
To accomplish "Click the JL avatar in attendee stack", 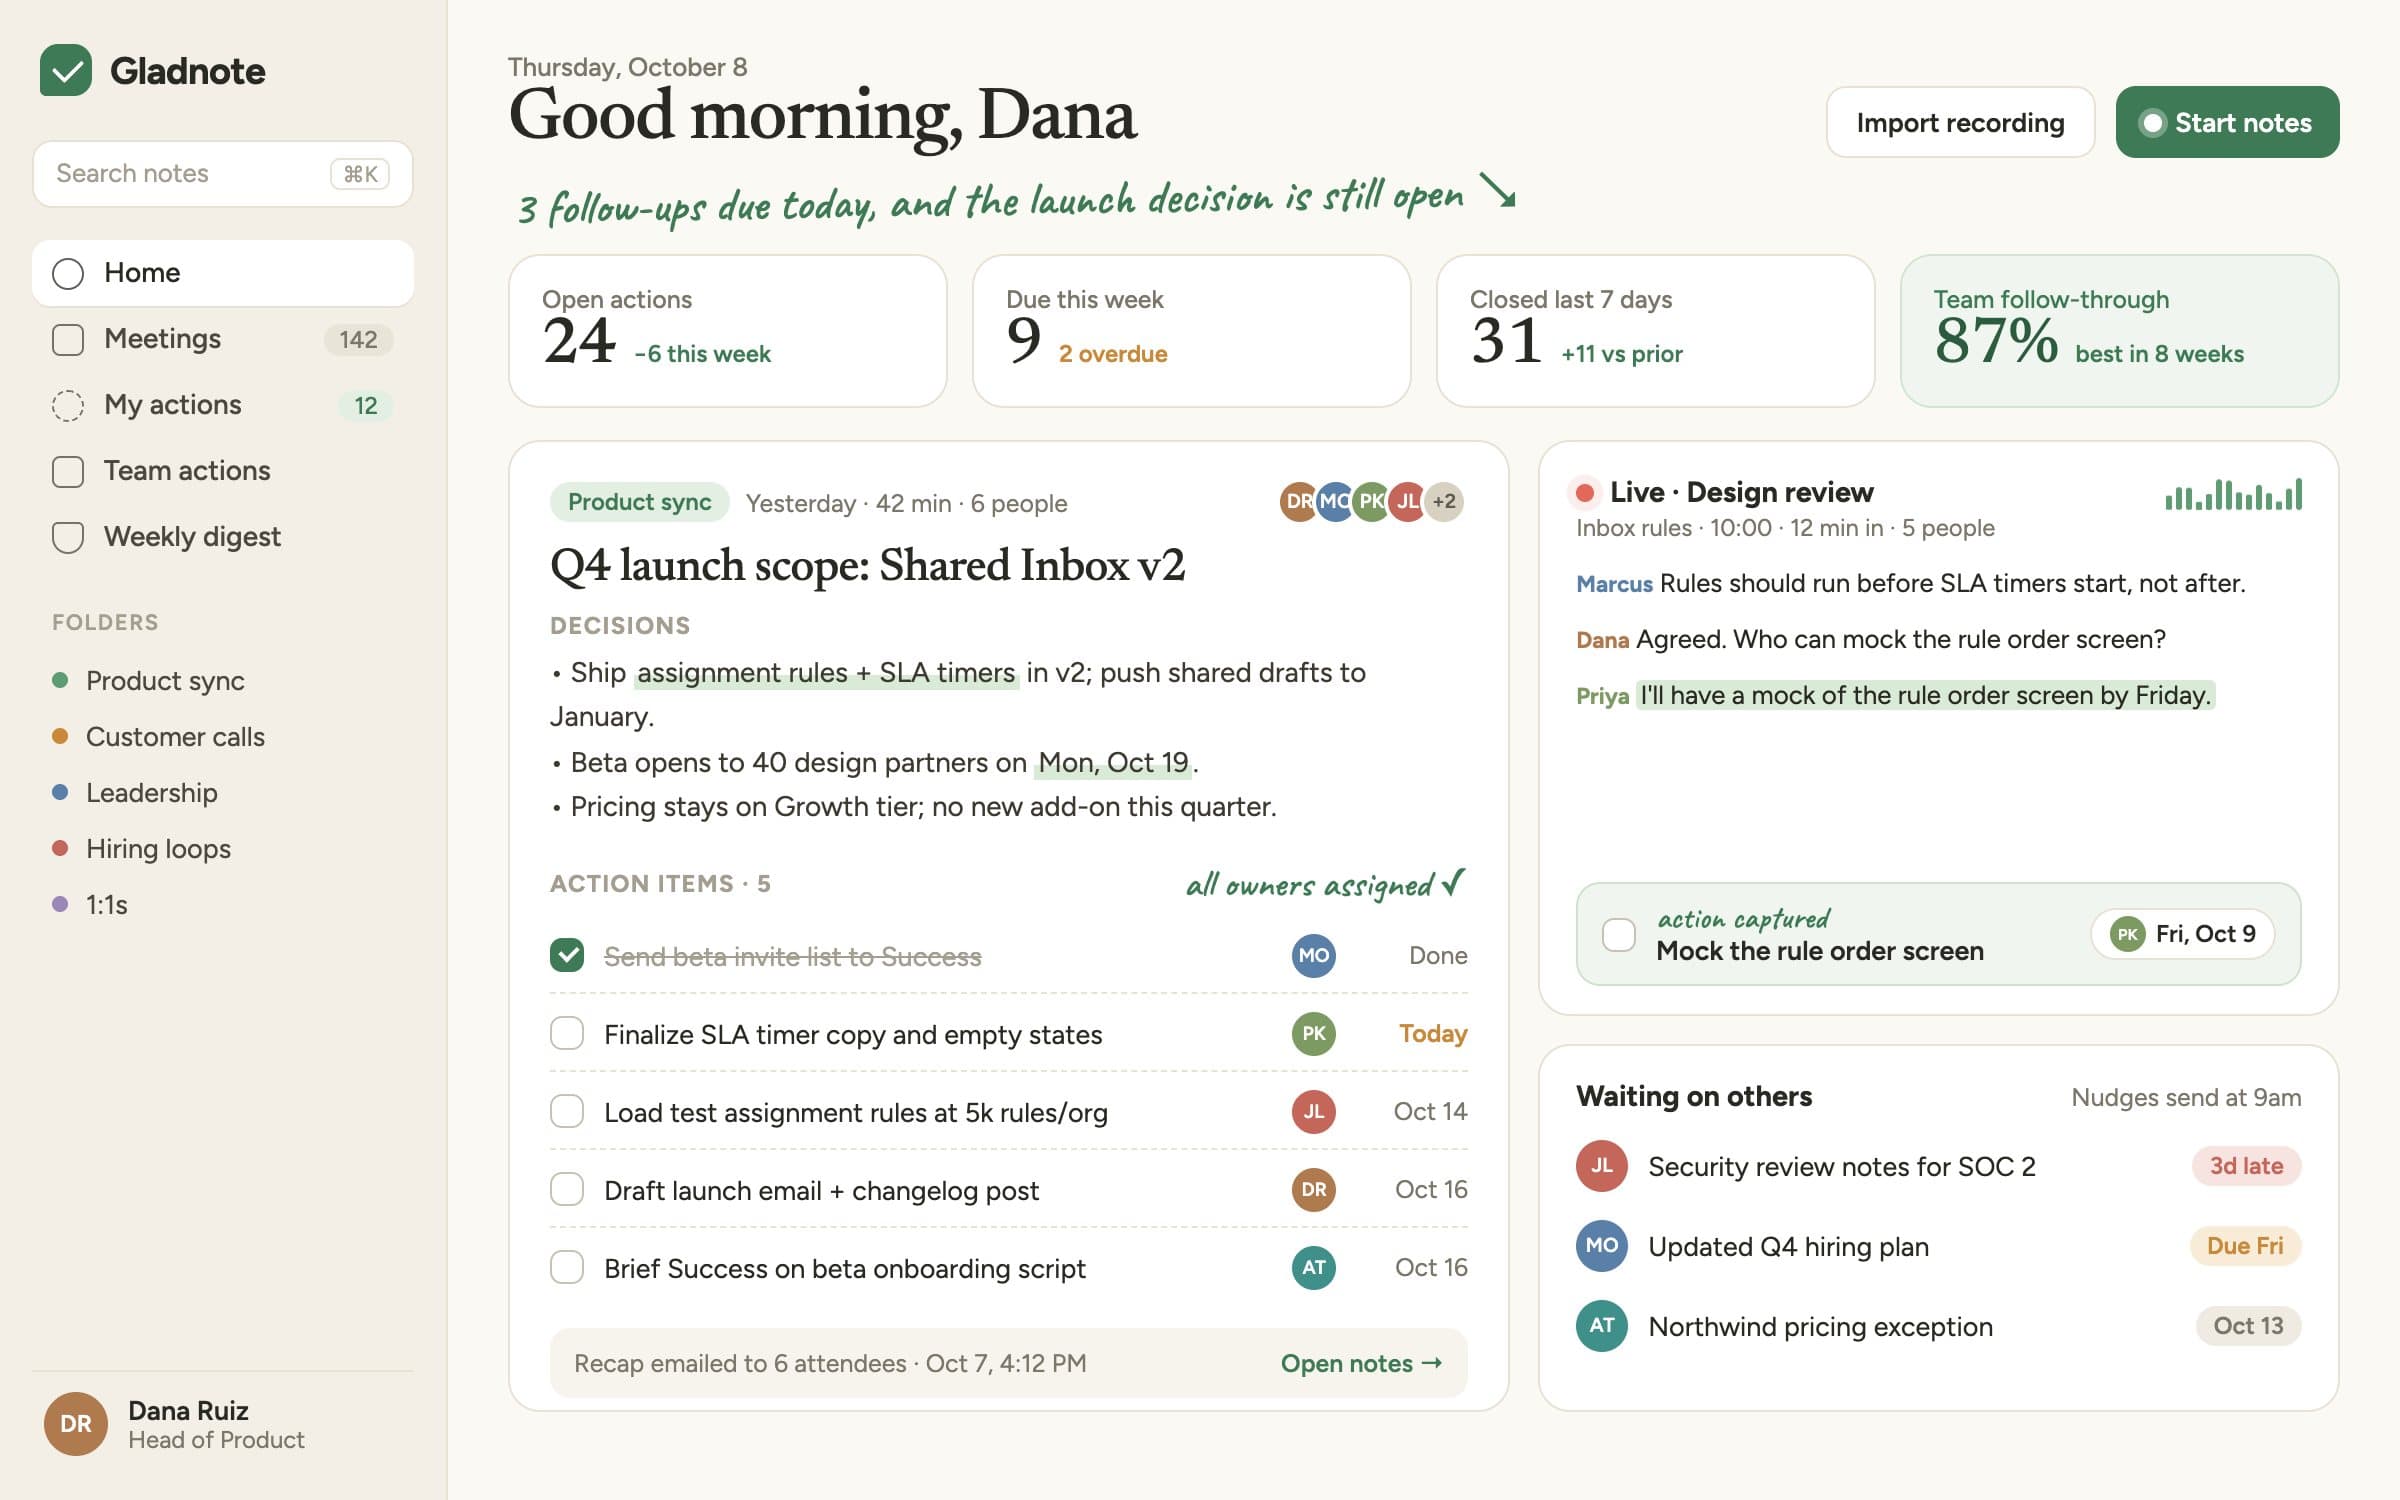I will 1407,501.
